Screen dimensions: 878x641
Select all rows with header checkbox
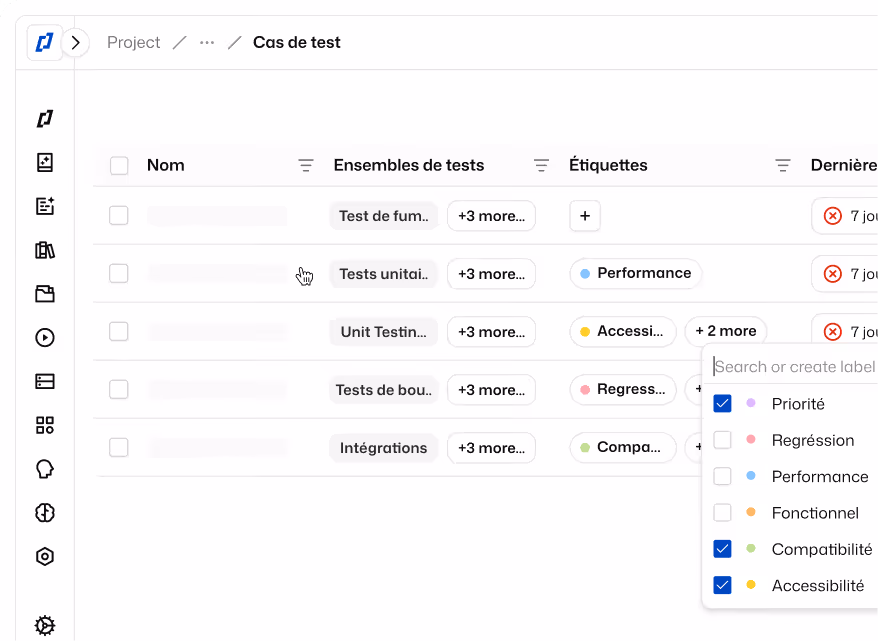click(x=119, y=166)
